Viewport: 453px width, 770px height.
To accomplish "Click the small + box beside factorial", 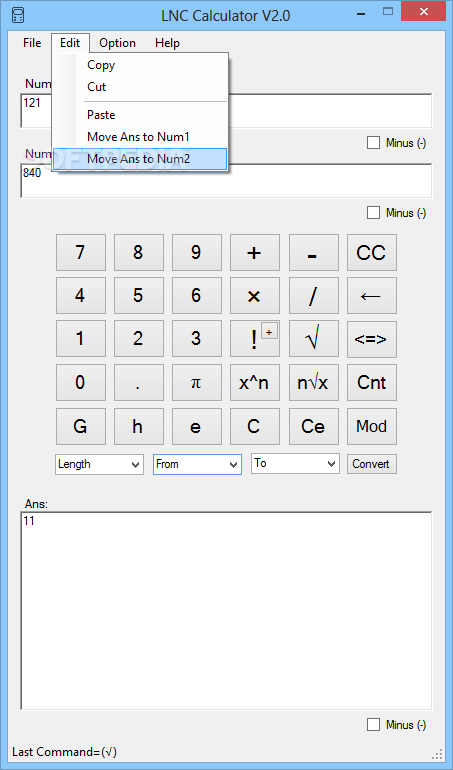I will click(x=269, y=331).
